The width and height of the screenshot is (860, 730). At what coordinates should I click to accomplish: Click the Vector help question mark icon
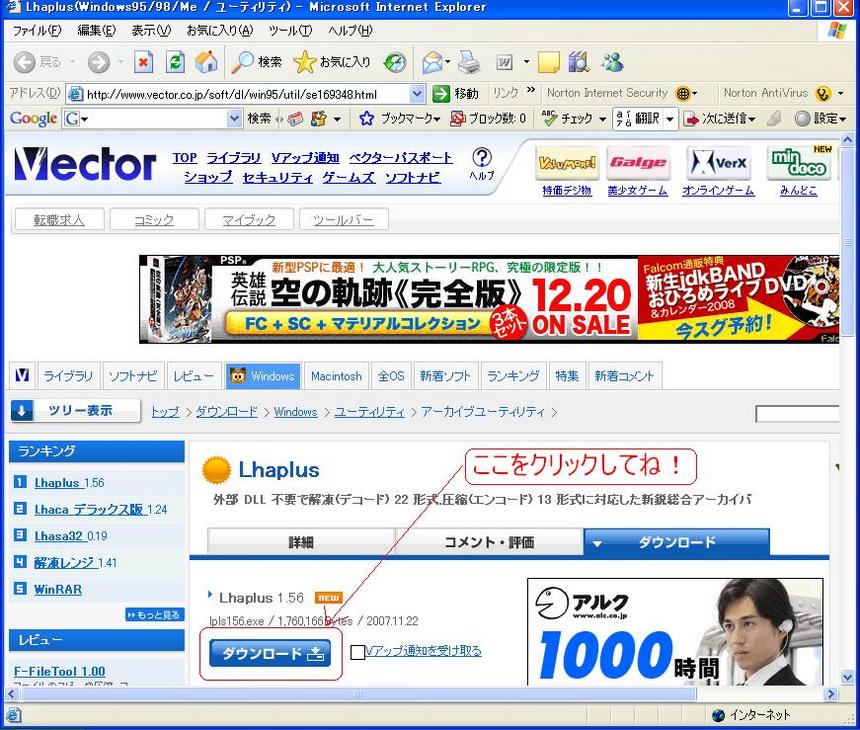coord(482,158)
